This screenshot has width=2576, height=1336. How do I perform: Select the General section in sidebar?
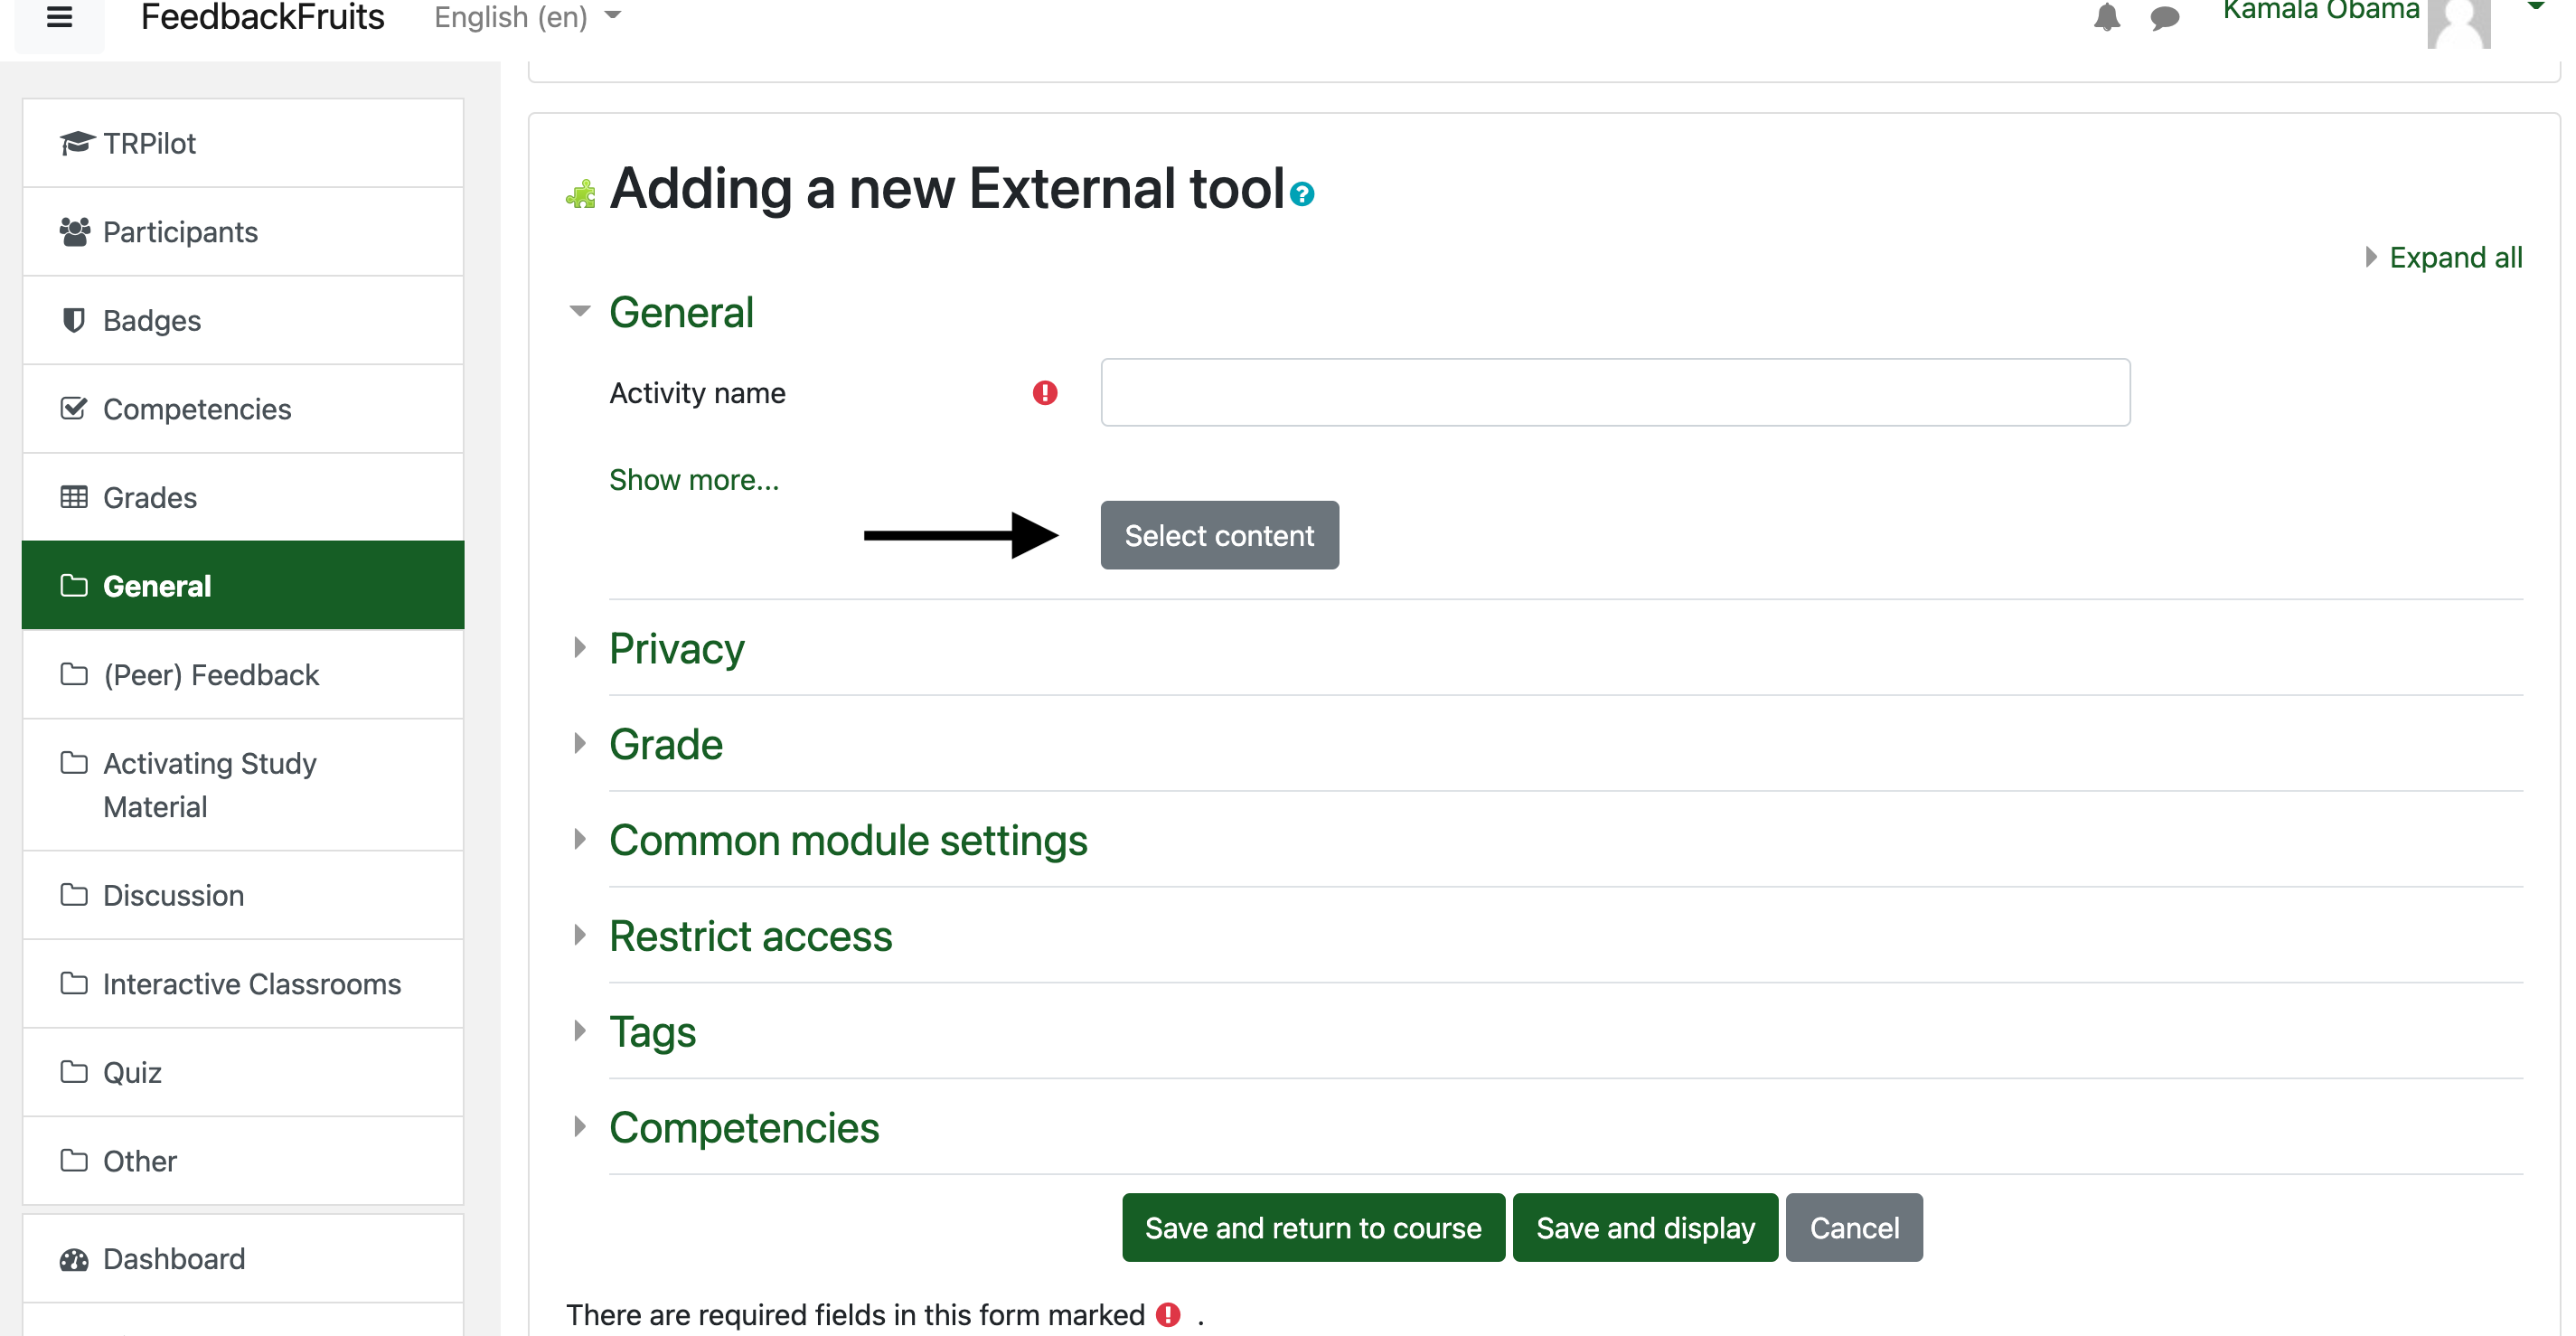coord(243,585)
